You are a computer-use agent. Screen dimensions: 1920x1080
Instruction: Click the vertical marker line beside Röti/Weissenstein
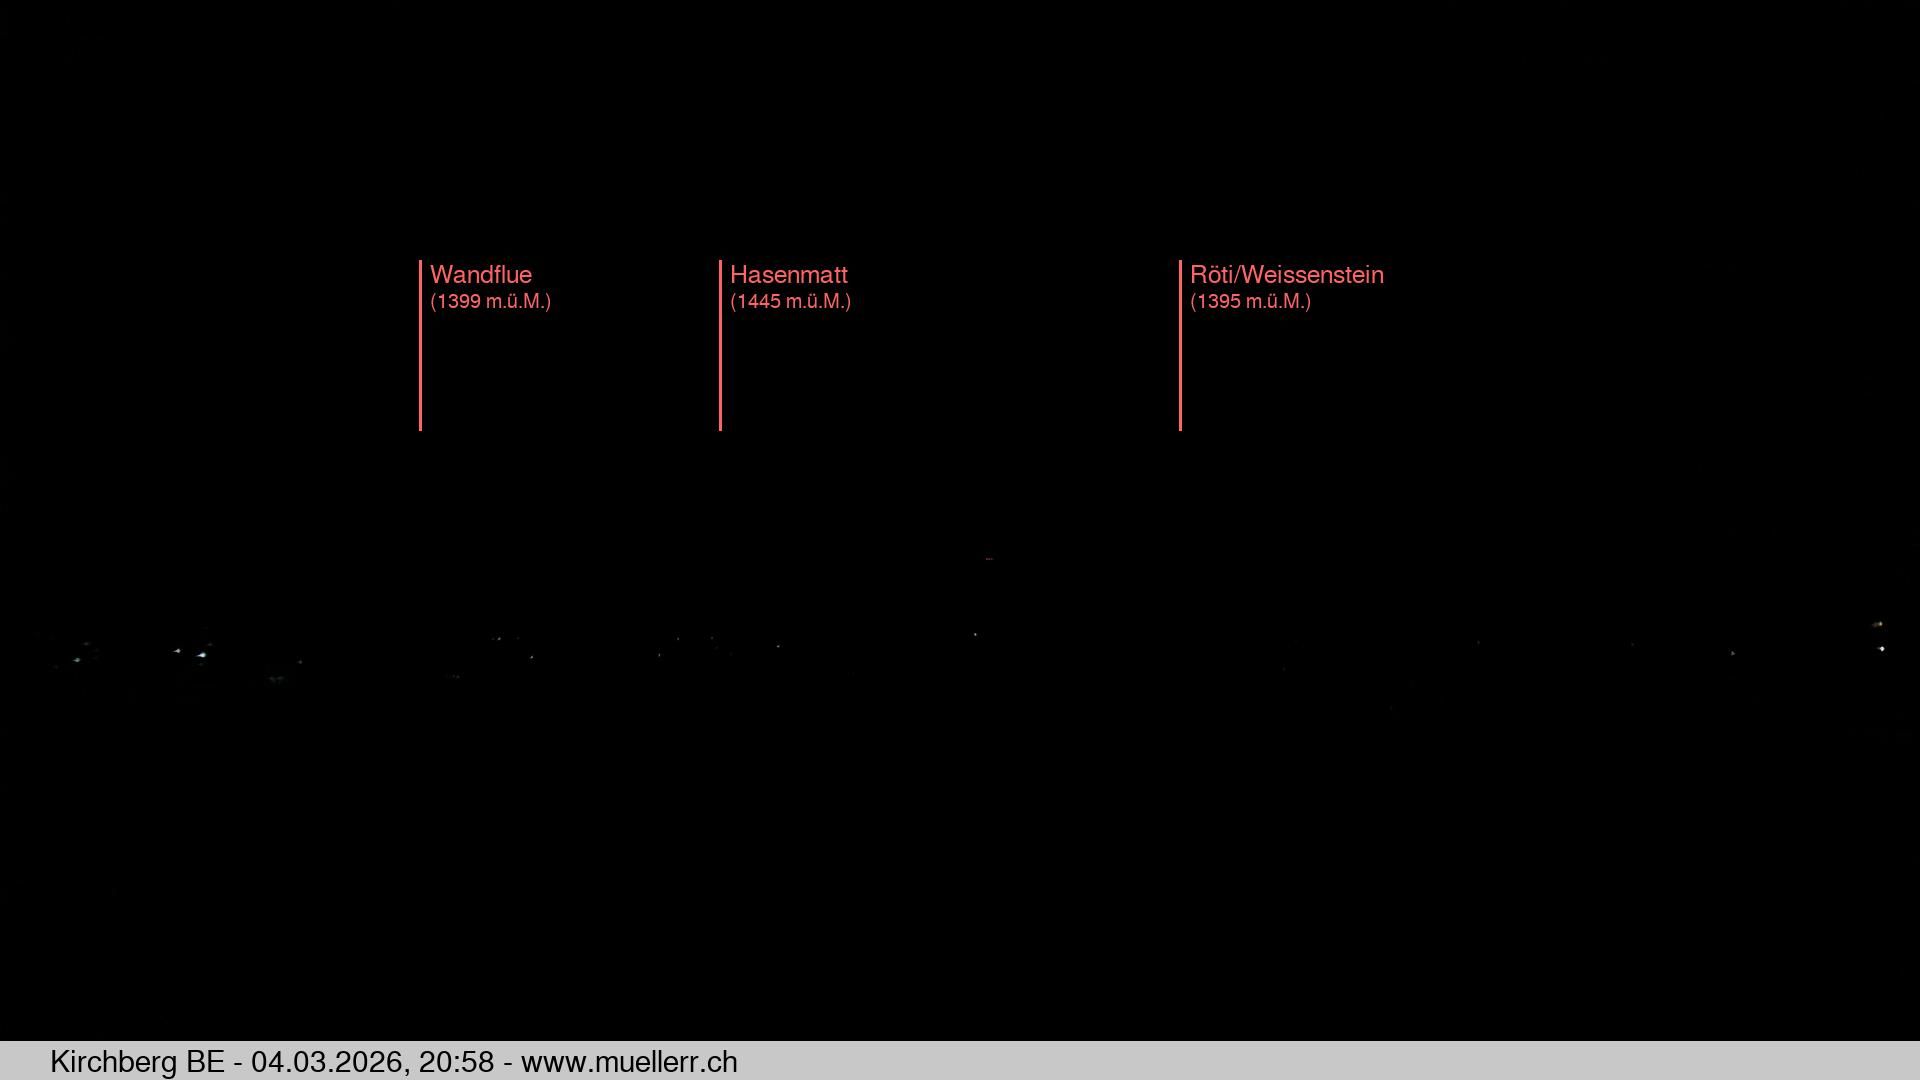(x=1180, y=370)
